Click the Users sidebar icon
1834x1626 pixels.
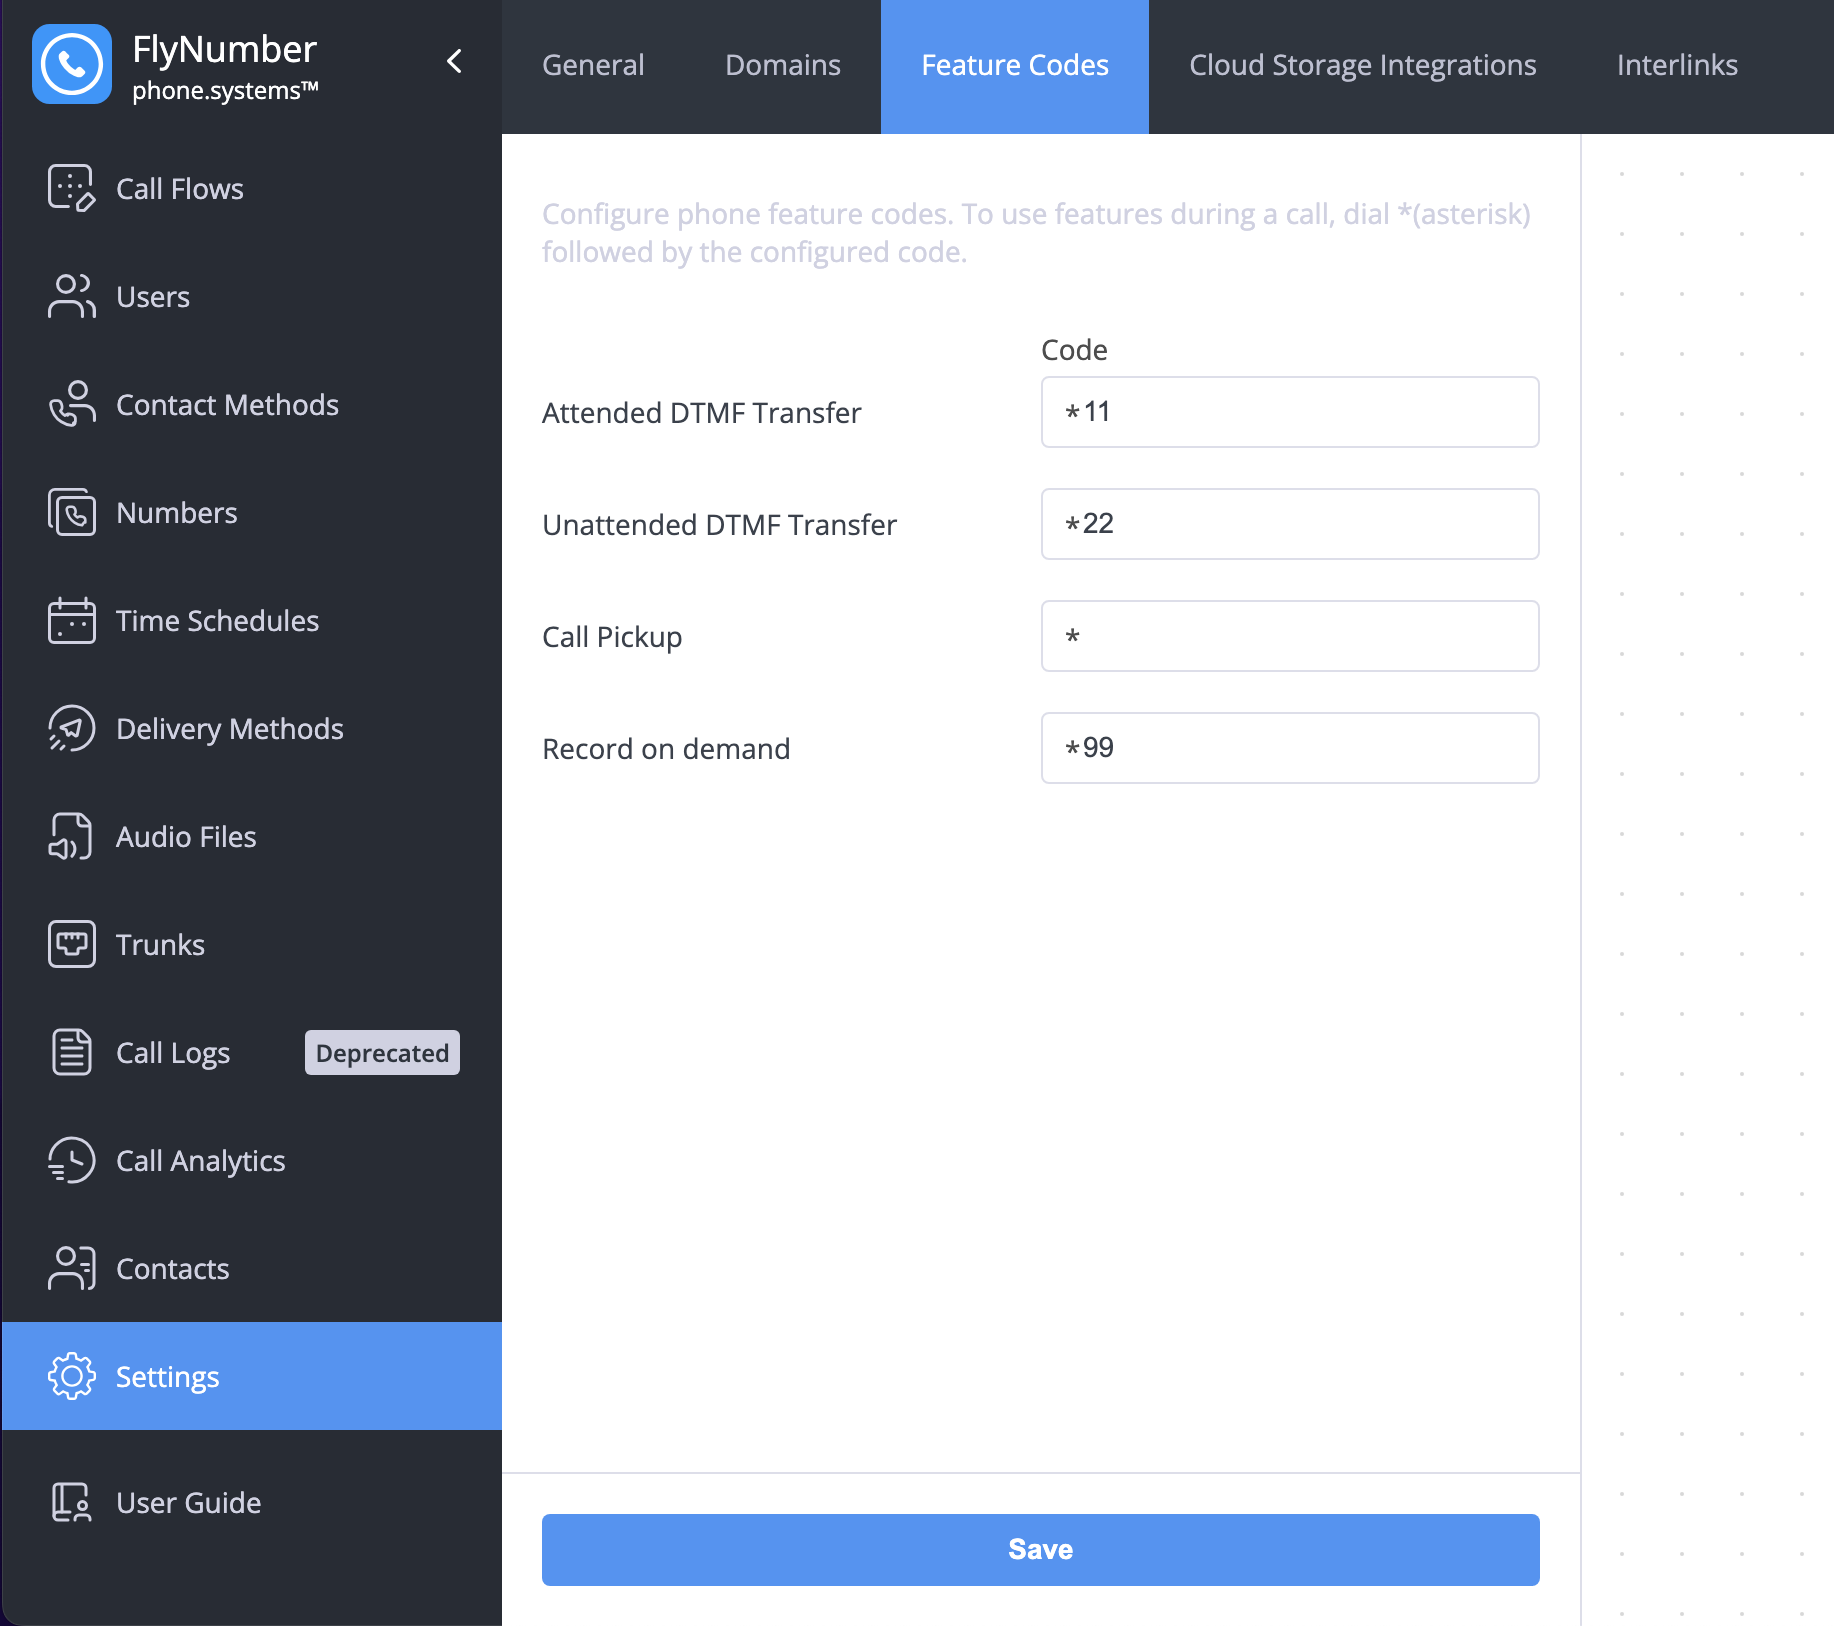click(x=72, y=296)
